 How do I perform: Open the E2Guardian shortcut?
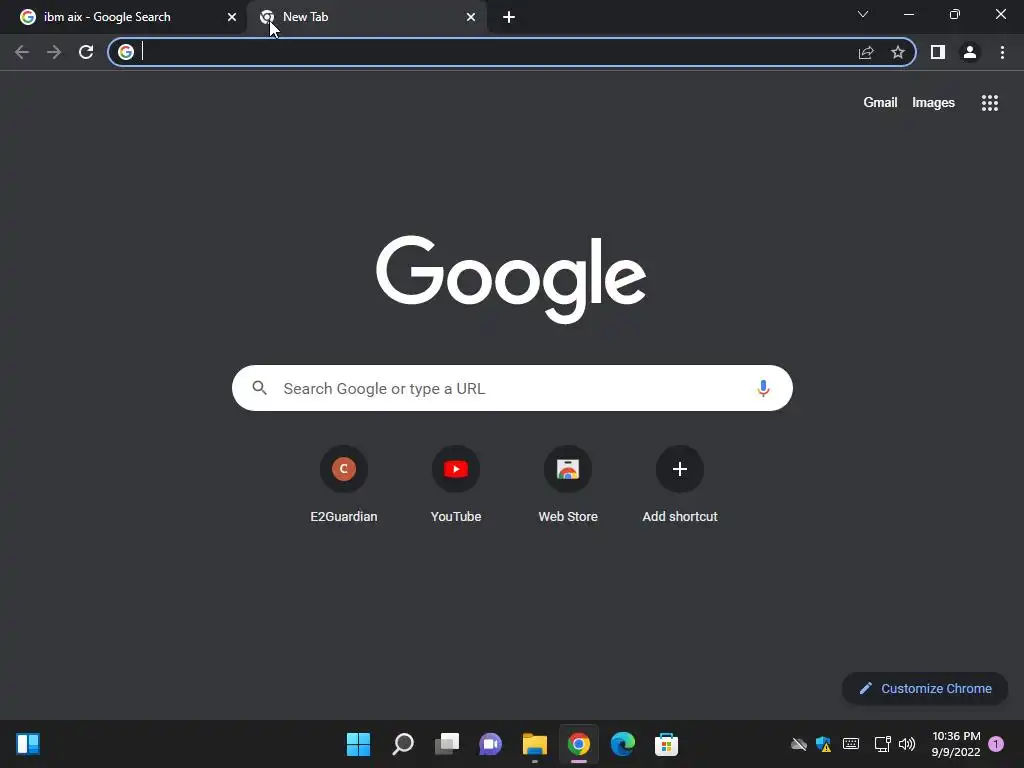(x=344, y=485)
